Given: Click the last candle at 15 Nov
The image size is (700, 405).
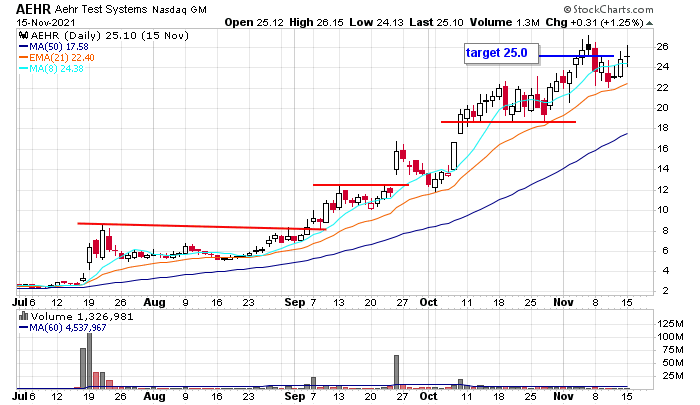Looking at the screenshot, I should coord(627,56).
